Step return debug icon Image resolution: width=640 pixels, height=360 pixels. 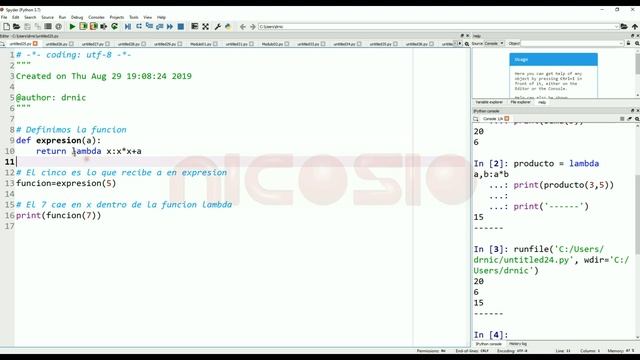pyautogui.click(x=160, y=27)
